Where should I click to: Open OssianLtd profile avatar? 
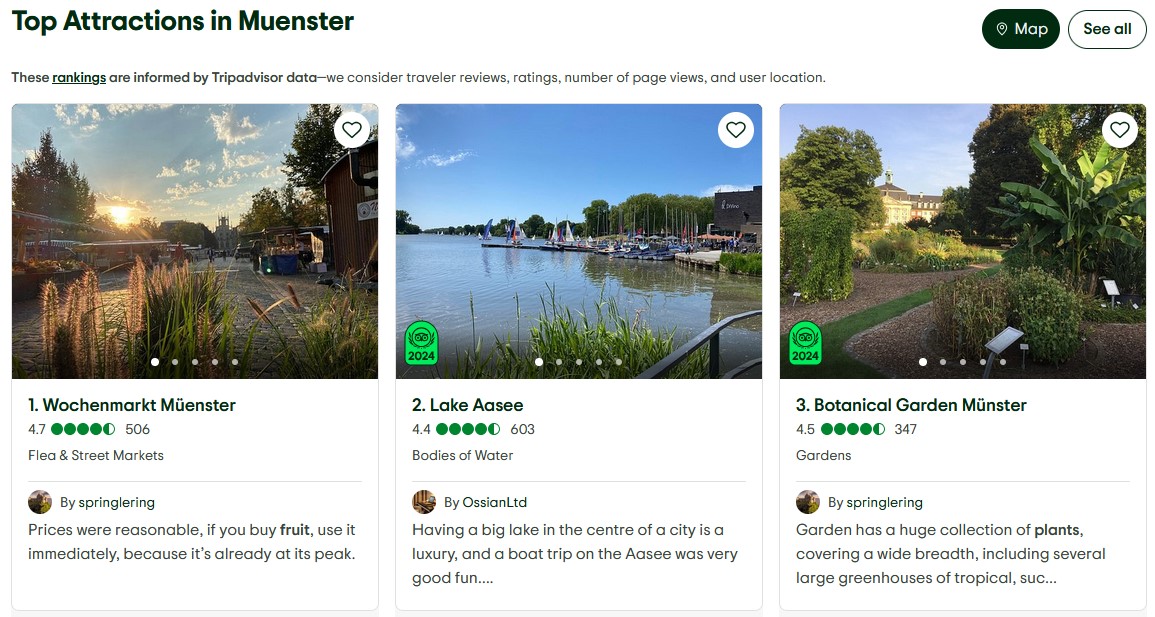click(x=424, y=502)
